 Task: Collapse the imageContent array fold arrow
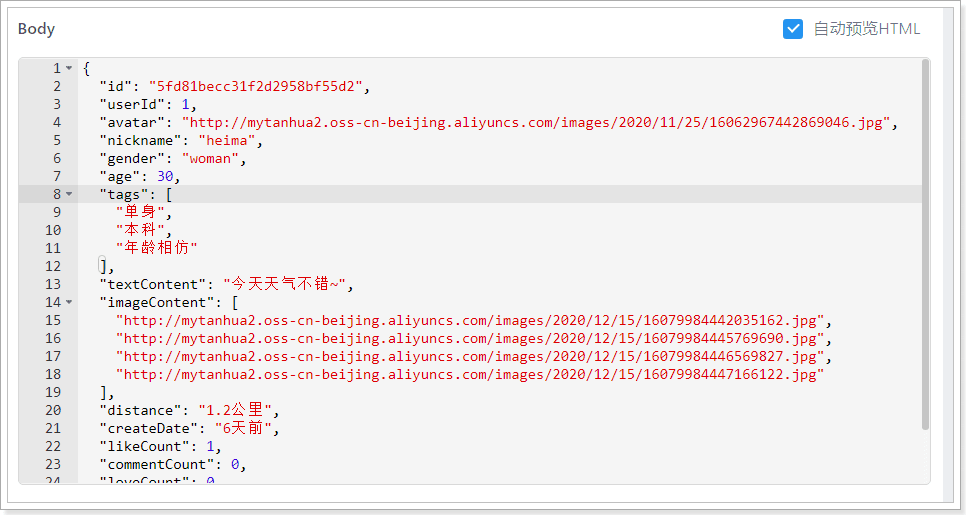[68, 302]
